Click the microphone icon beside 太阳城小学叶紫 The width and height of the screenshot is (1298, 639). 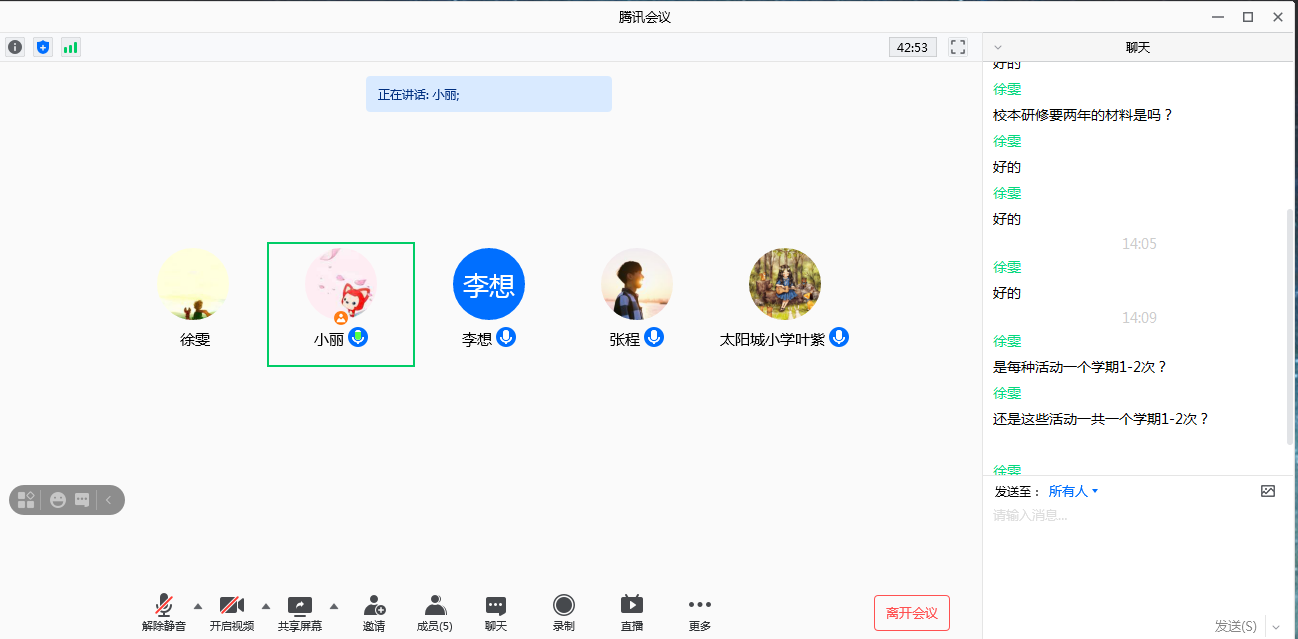[839, 337]
